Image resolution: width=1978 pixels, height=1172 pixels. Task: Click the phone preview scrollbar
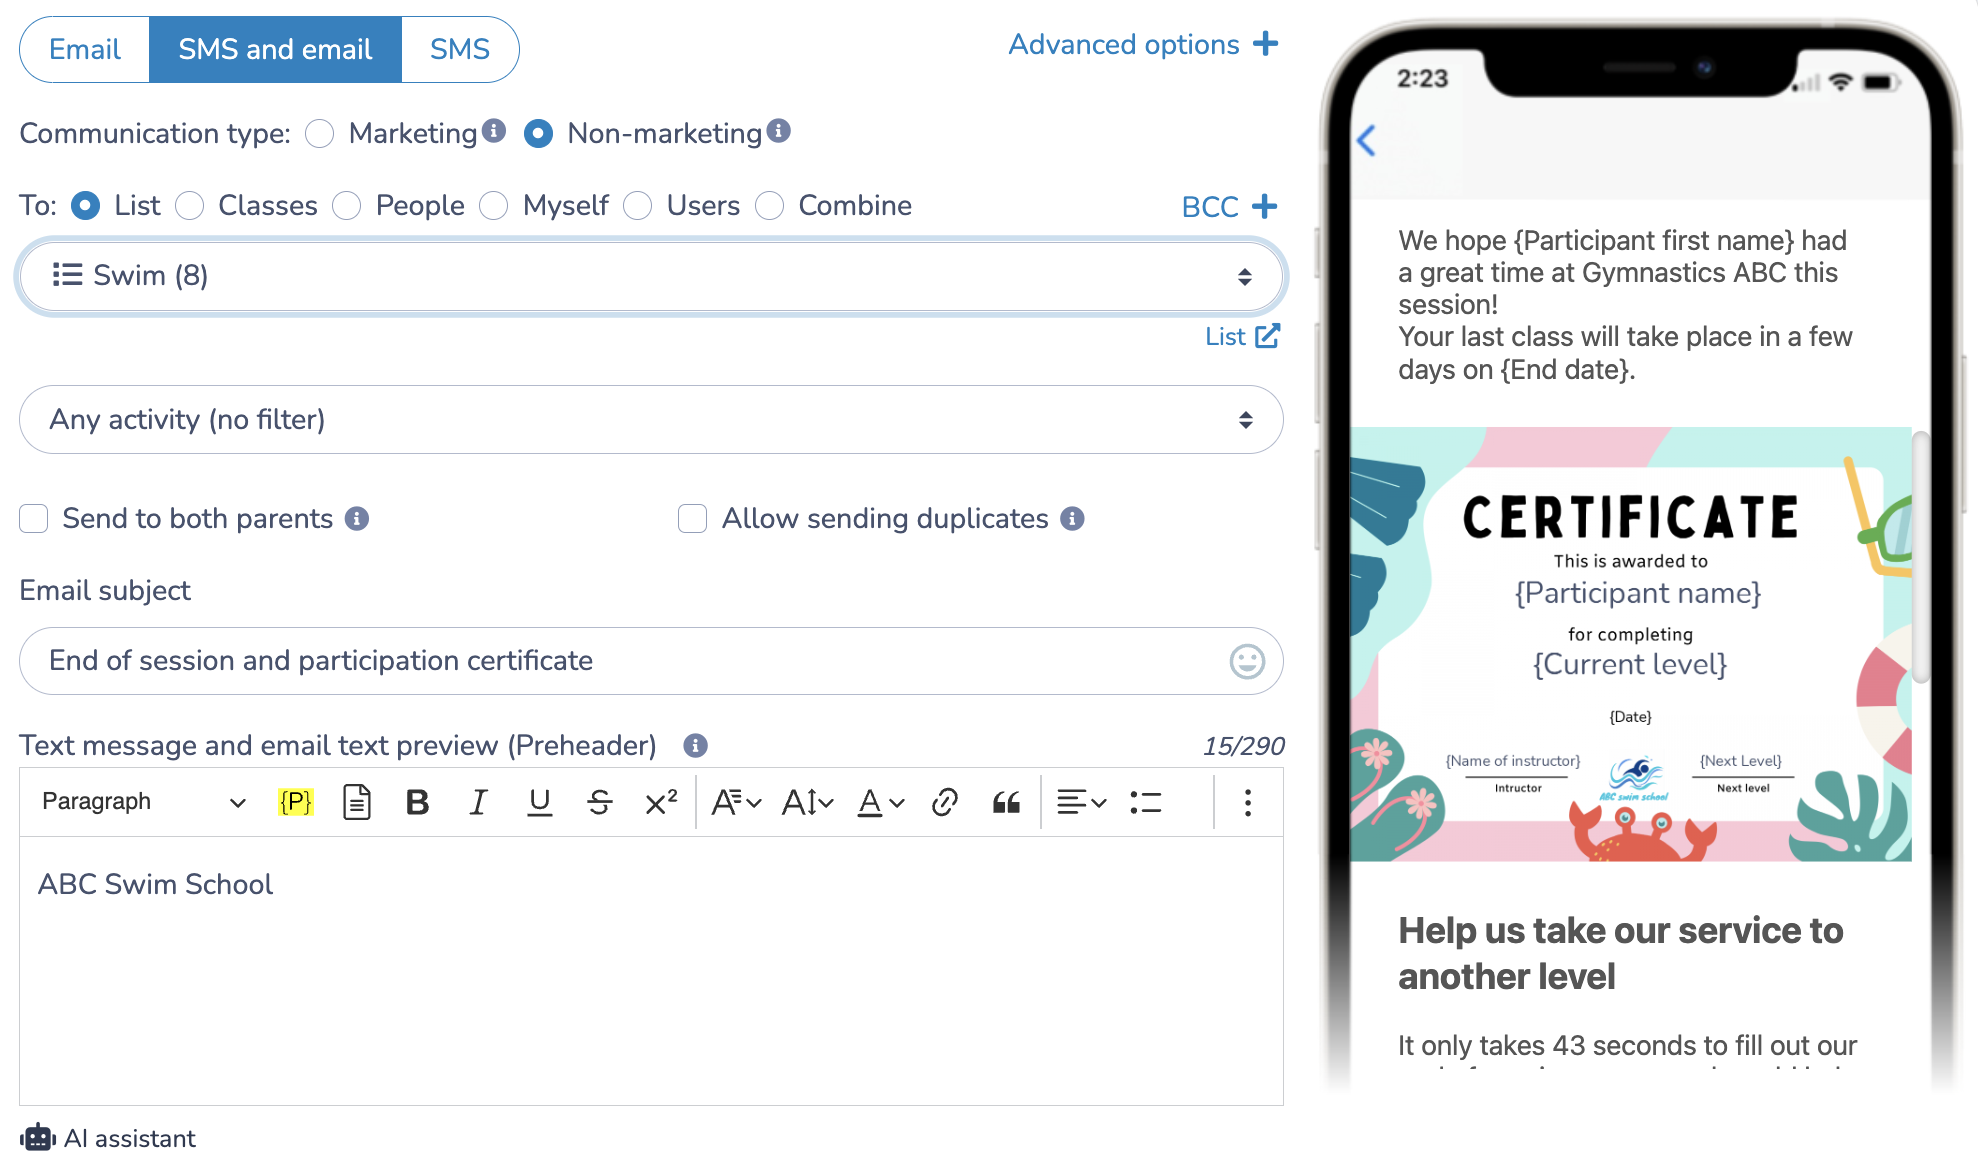[1920, 555]
